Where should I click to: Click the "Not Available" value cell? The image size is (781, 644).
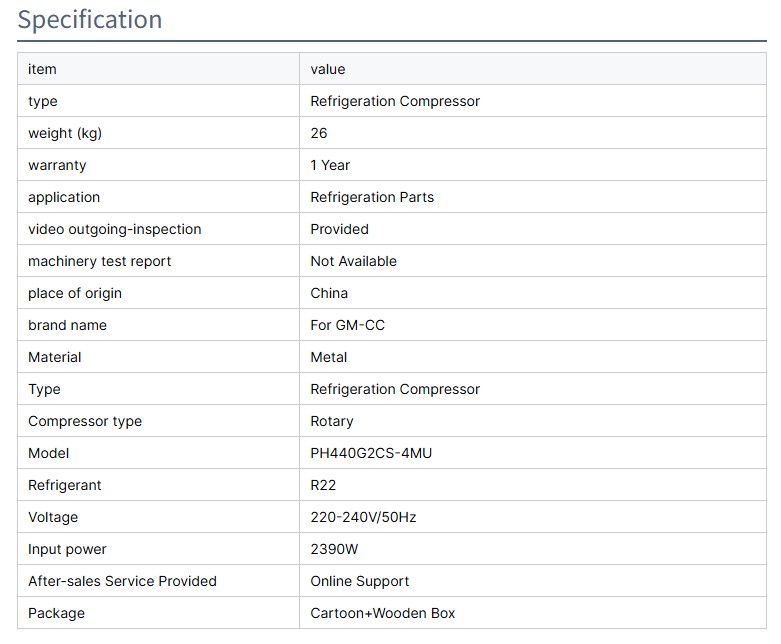(354, 261)
